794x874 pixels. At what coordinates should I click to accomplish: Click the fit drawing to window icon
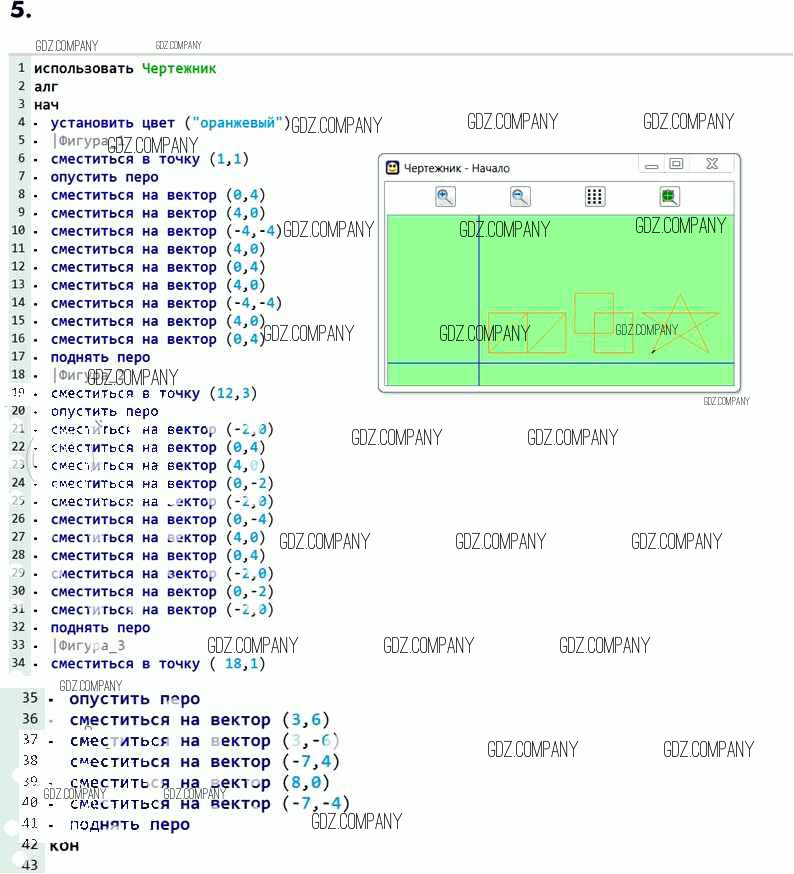(669, 197)
